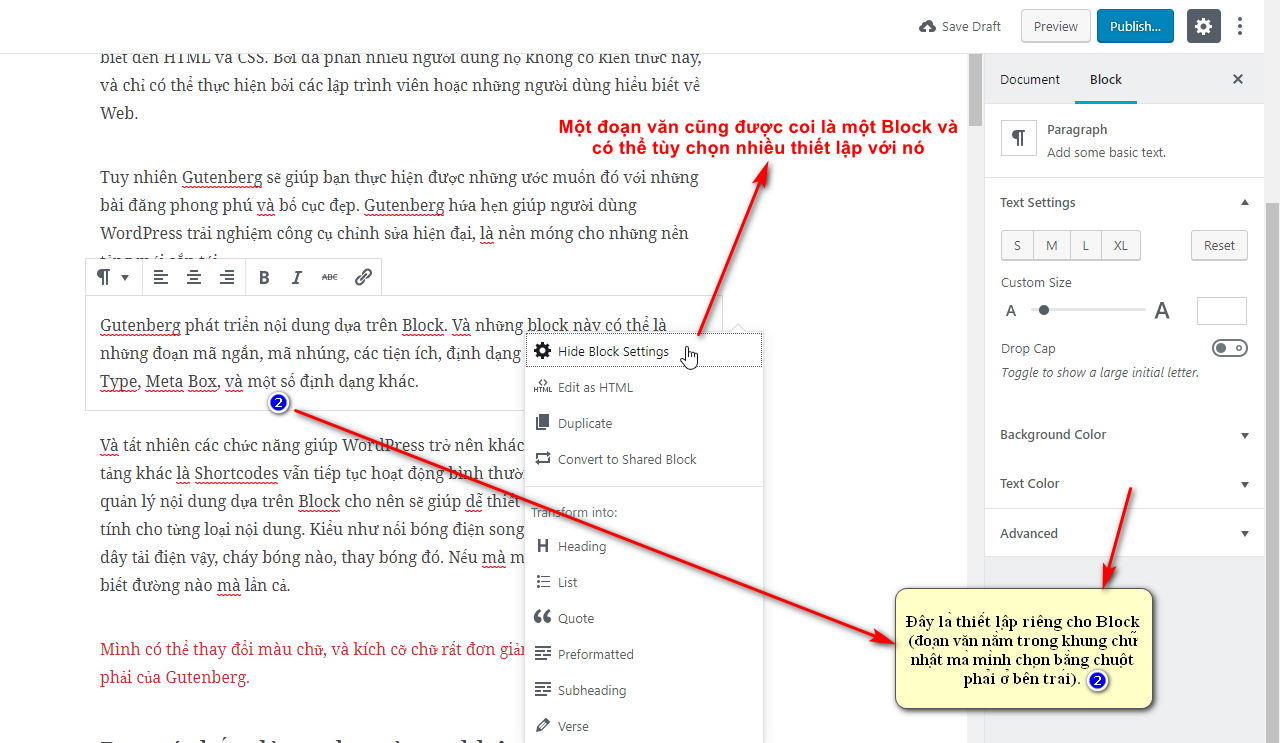This screenshot has height=743, width=1280.
Task: Apply strikethrough formatting
Action: tap(330, 277)
